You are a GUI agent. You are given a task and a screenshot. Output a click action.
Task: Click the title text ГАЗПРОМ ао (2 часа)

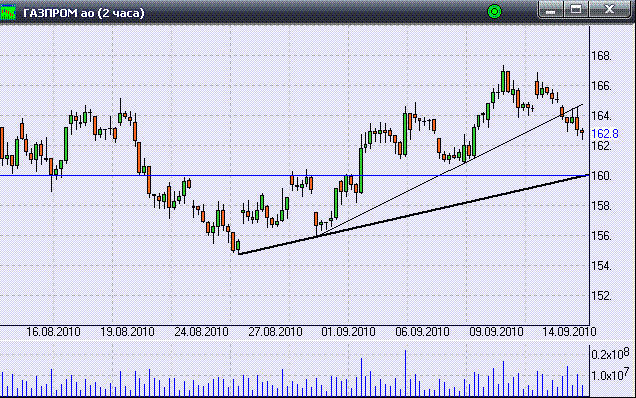(84, 13)
